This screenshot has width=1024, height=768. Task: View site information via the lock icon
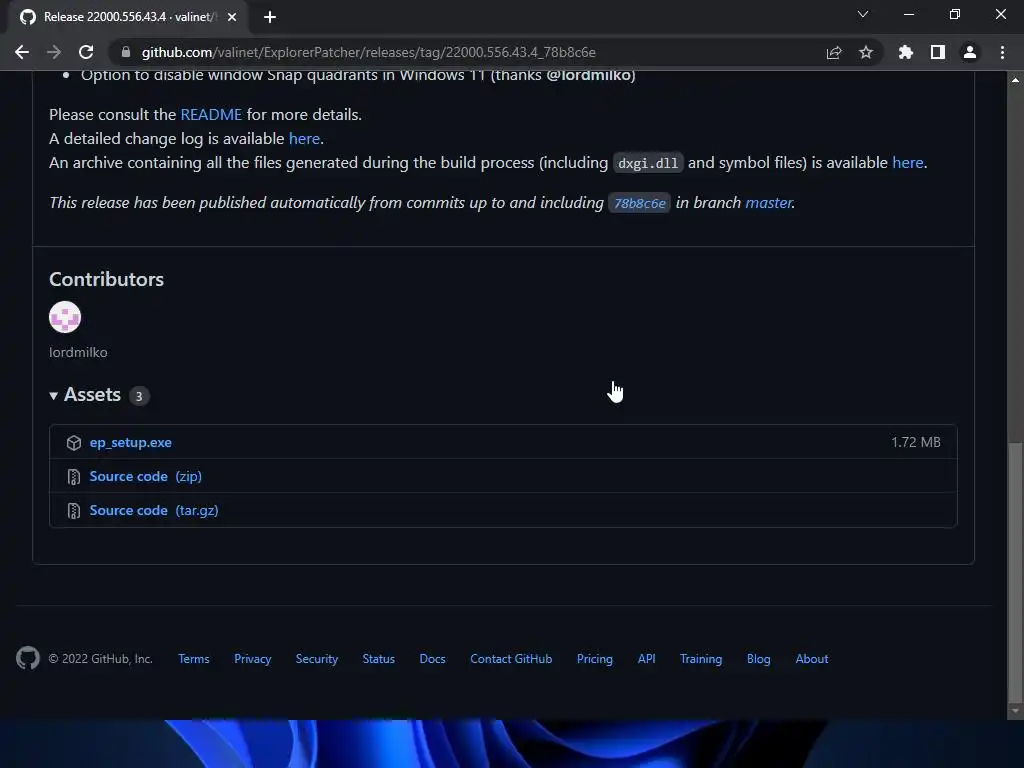coord(126,52)
